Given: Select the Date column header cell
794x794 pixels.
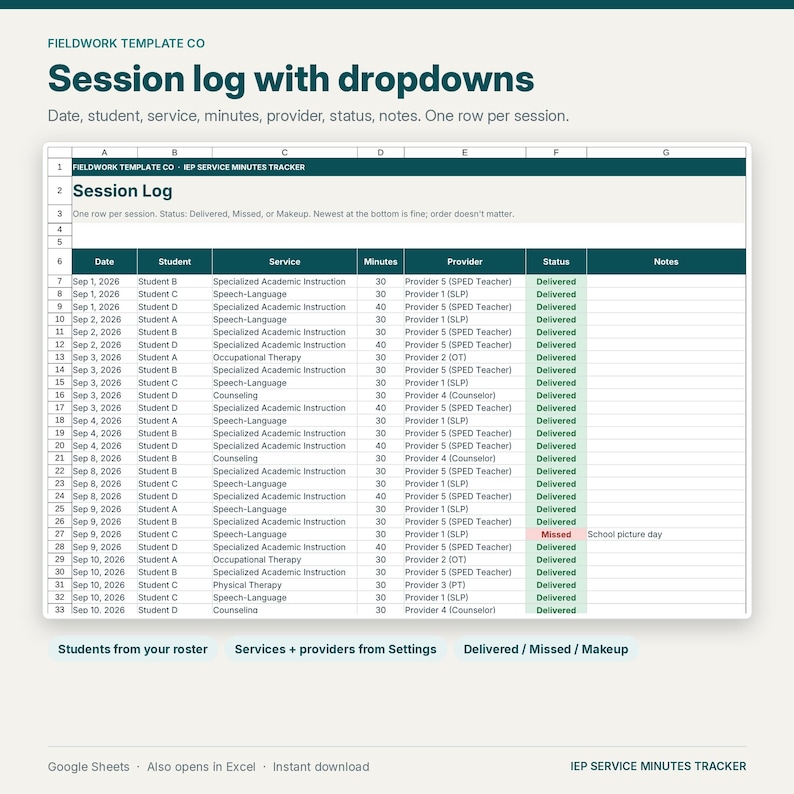Looking at the screenshot, I should 104,261.
